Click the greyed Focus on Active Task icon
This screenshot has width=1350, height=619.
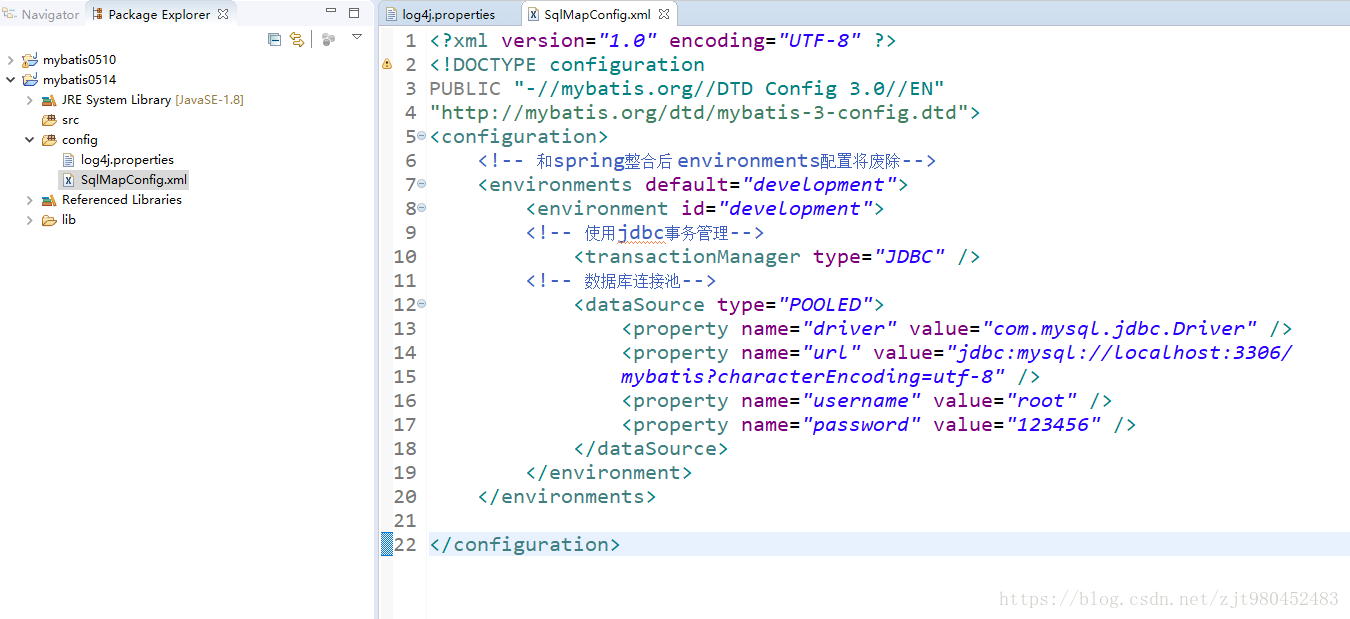[x=328, y=39]
